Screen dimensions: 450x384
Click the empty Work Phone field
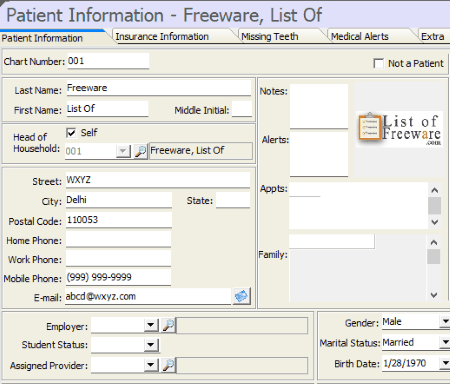119,258
